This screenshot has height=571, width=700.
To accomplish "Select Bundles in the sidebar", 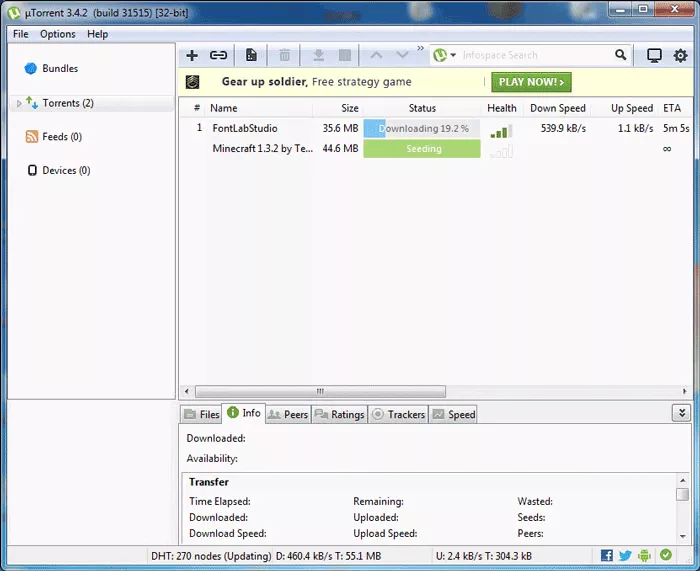I will point(60,68).
